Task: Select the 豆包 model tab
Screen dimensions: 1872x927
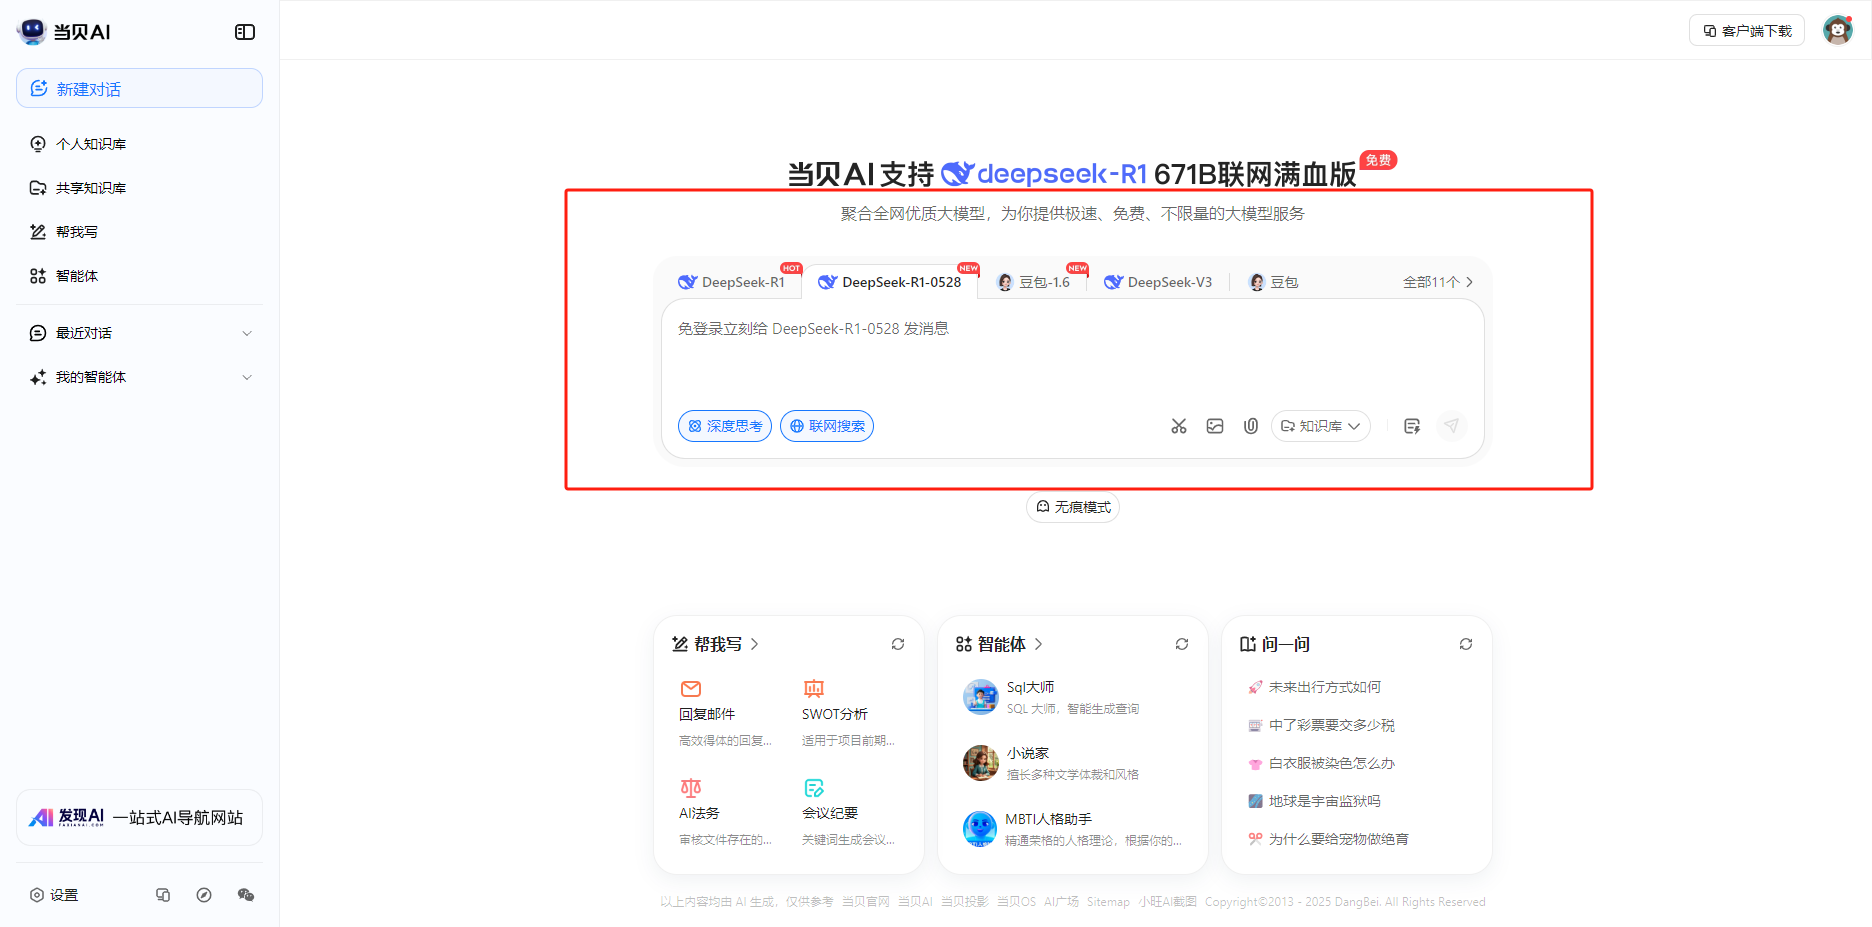Action: pos(1274,282)
